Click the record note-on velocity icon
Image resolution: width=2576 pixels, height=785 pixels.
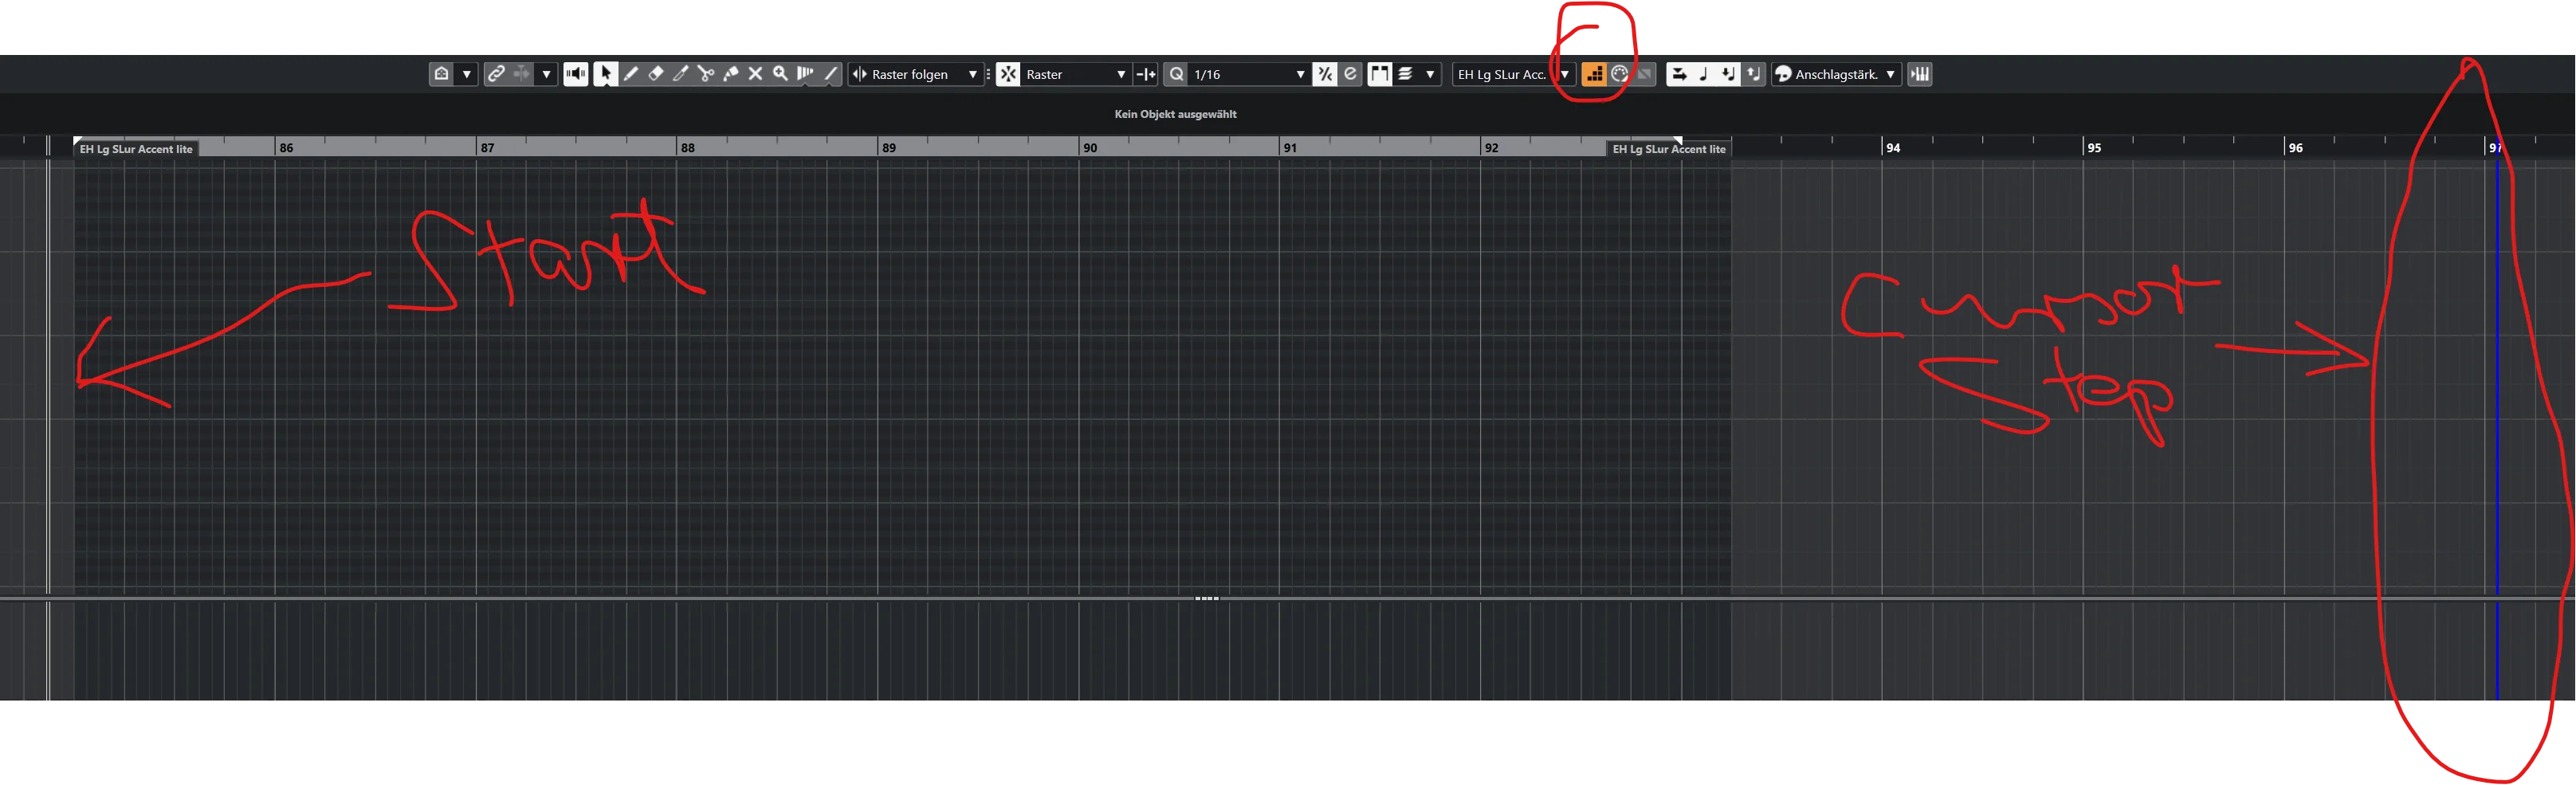(x=1753, y=74)
